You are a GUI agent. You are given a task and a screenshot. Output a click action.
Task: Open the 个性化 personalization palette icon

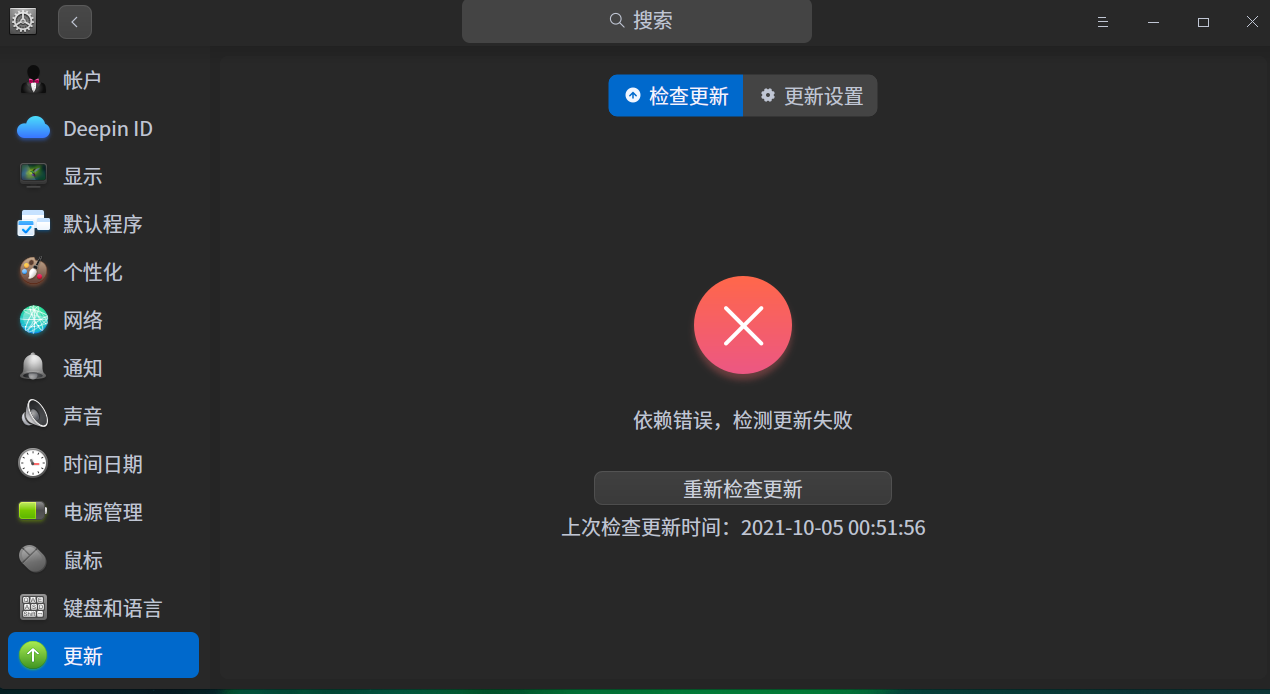click(33, 272)
